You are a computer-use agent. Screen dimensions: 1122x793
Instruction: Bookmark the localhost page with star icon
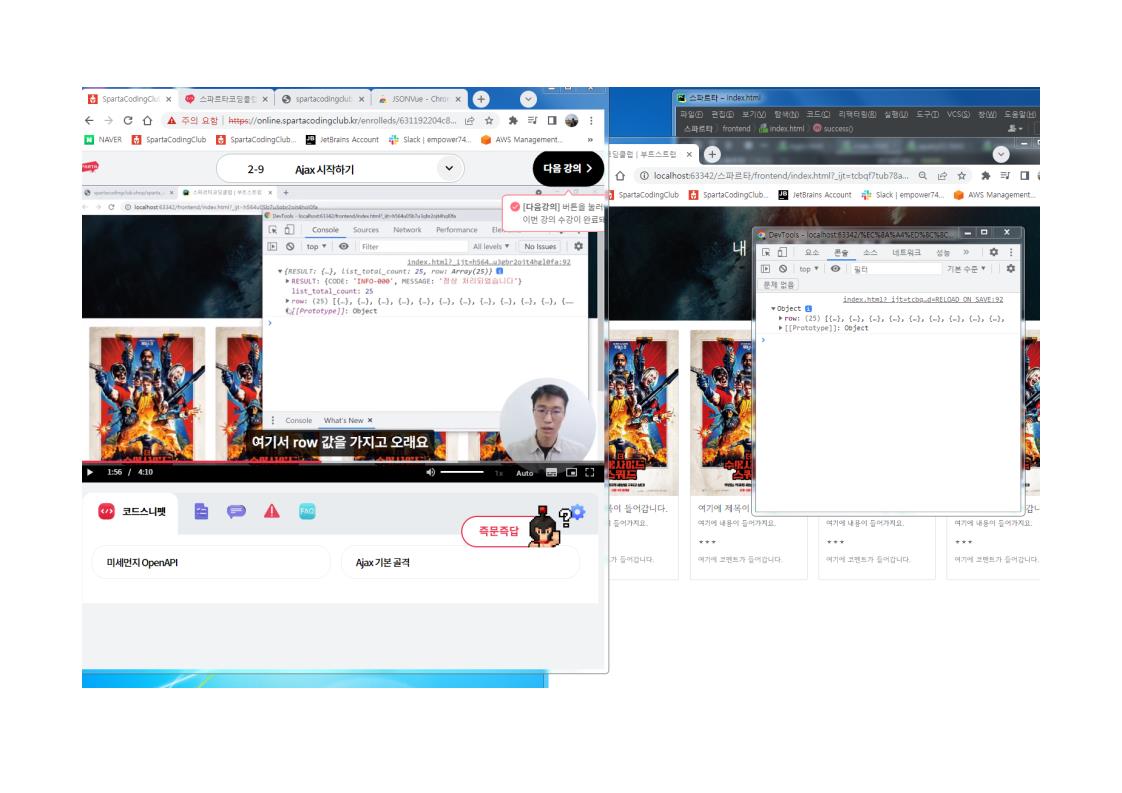click(x=962, y=175)
